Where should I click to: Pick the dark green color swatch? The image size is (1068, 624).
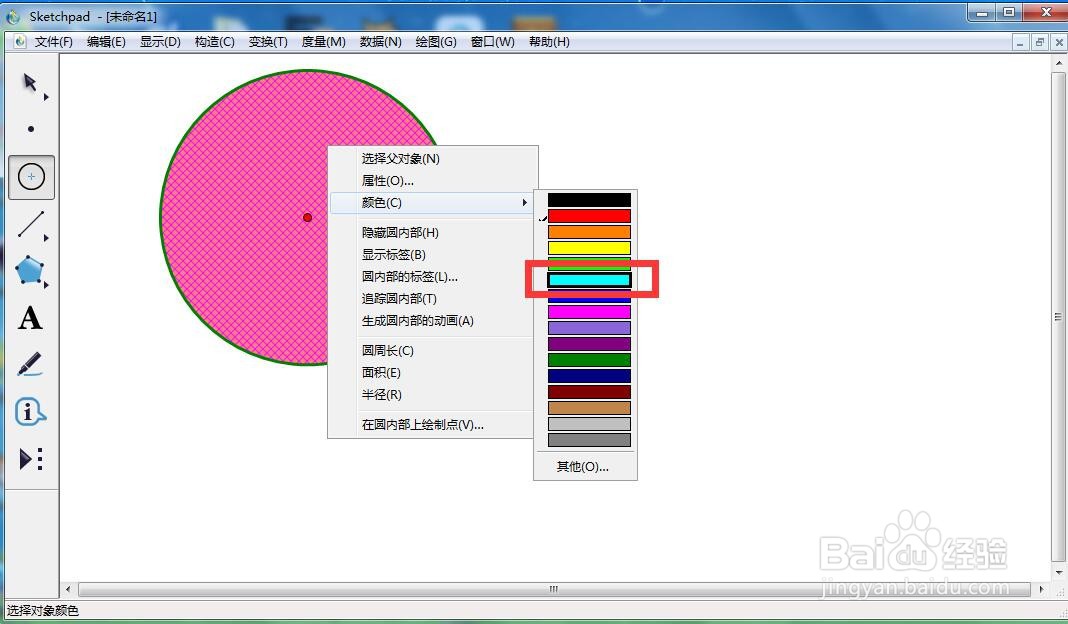point(589,360)
